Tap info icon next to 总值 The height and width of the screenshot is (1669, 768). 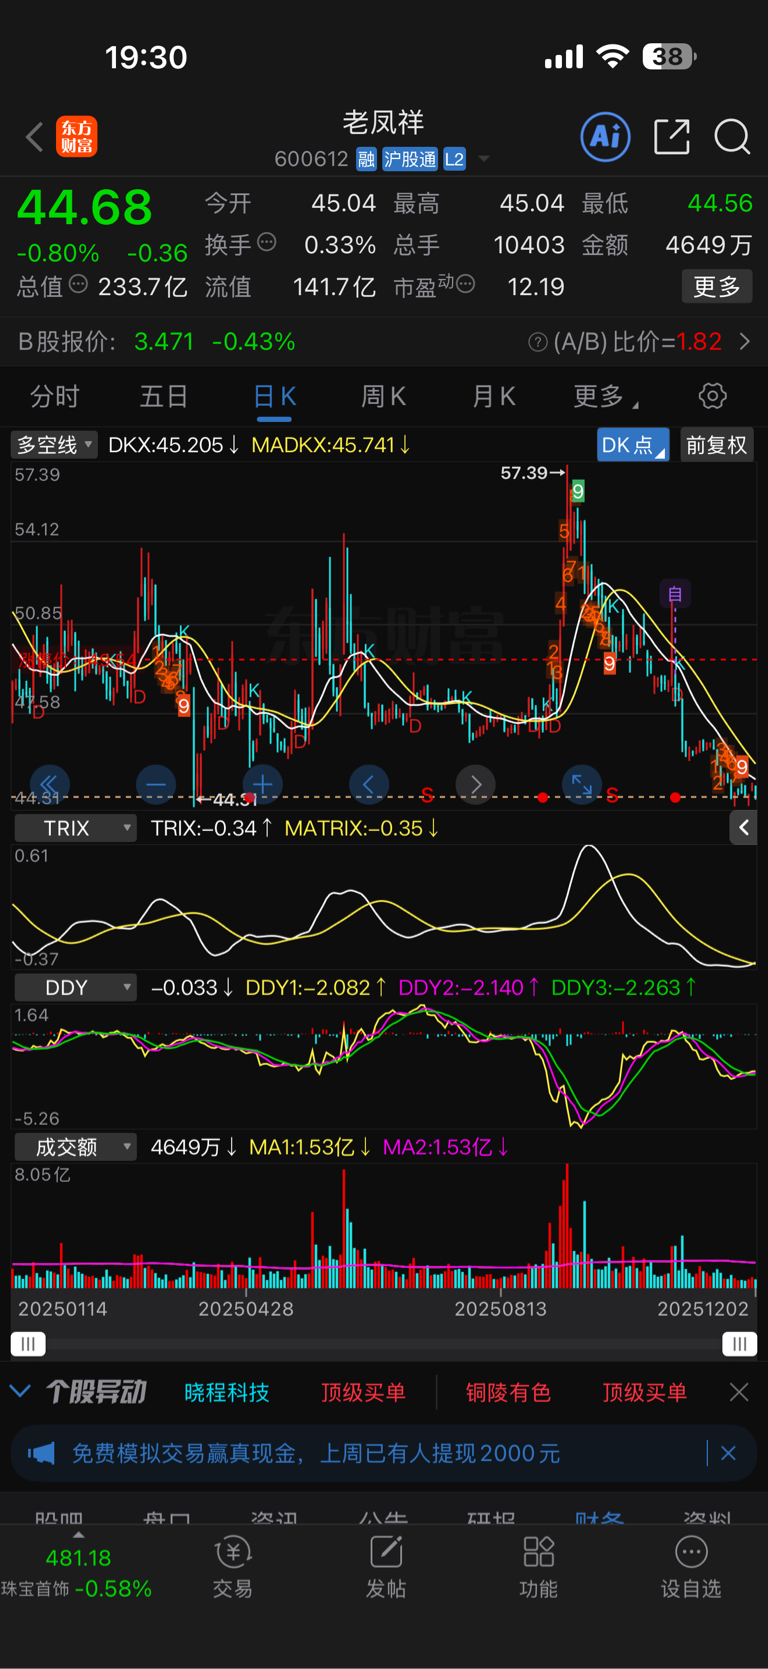coord(78,284)
